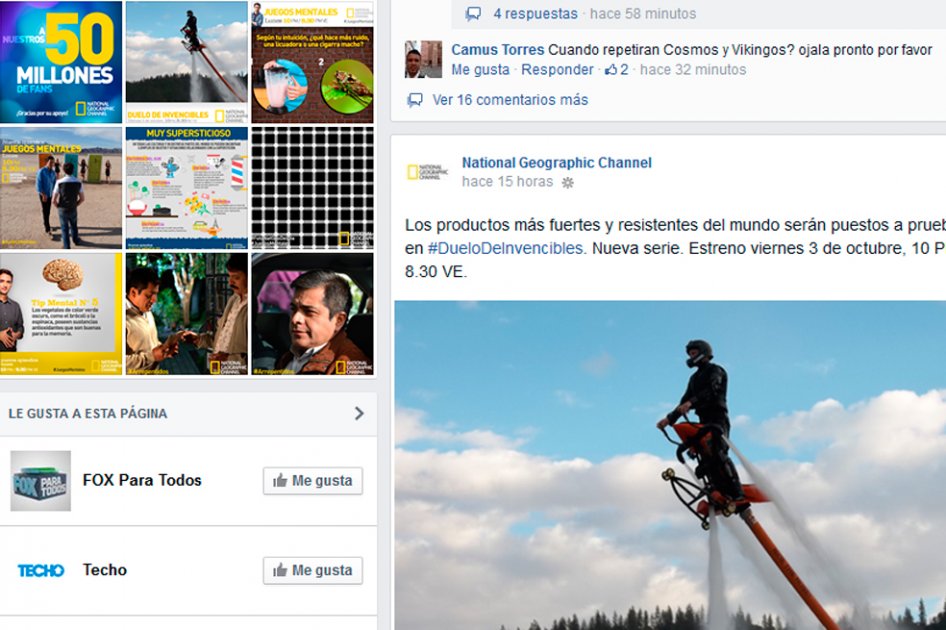
Task: Expand the Le gusta a esta página chevron
Action: coord(359,413)
